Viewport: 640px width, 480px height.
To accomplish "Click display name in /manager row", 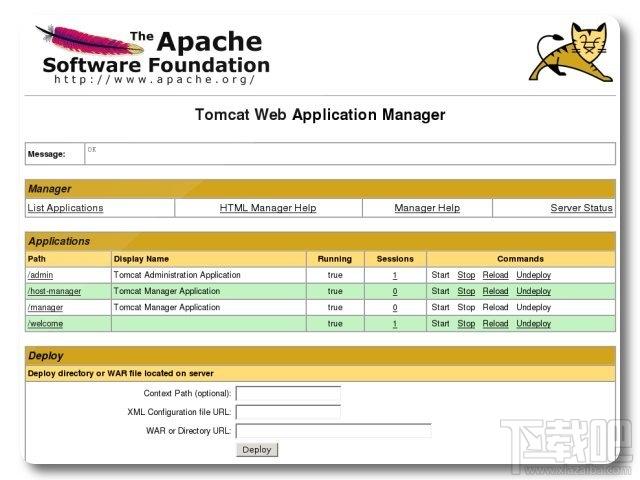I will click(x=167, y=307).
